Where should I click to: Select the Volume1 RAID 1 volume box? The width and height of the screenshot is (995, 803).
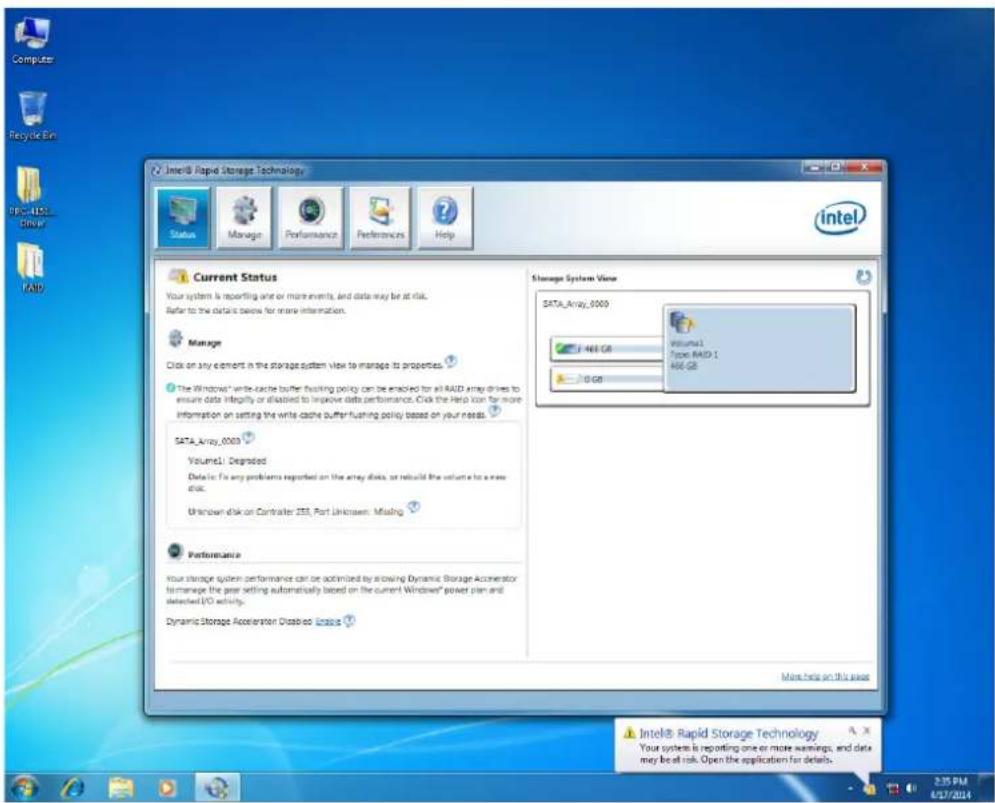[760, 348]
